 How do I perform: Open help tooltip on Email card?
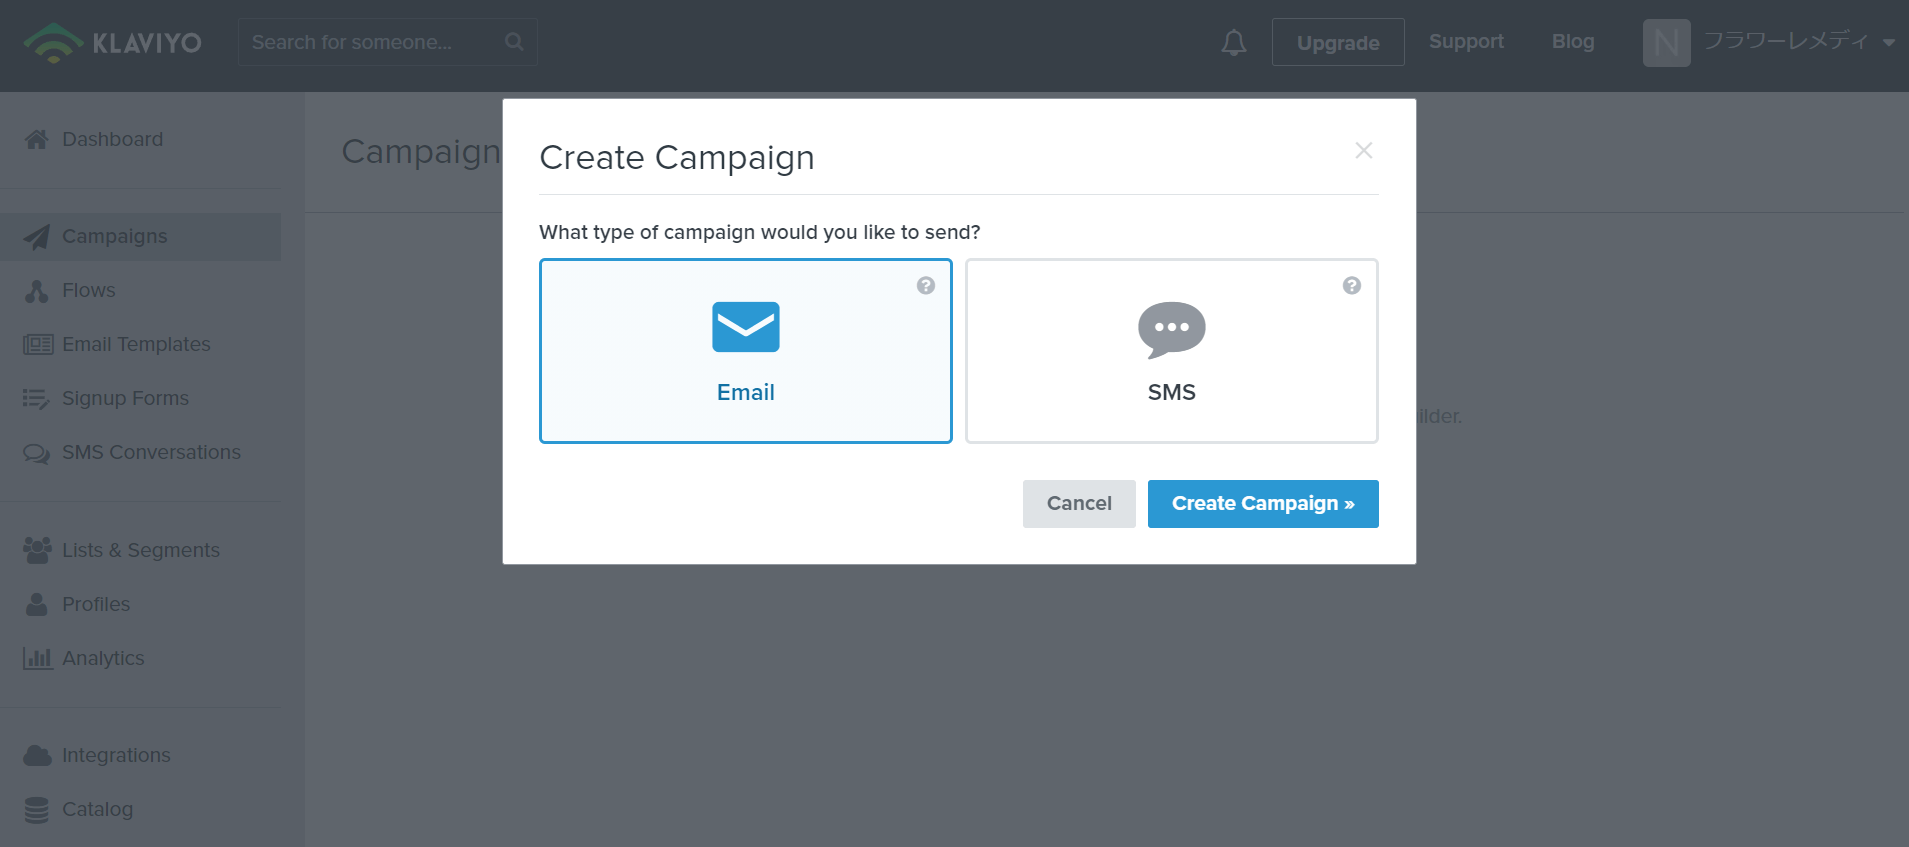926,286
